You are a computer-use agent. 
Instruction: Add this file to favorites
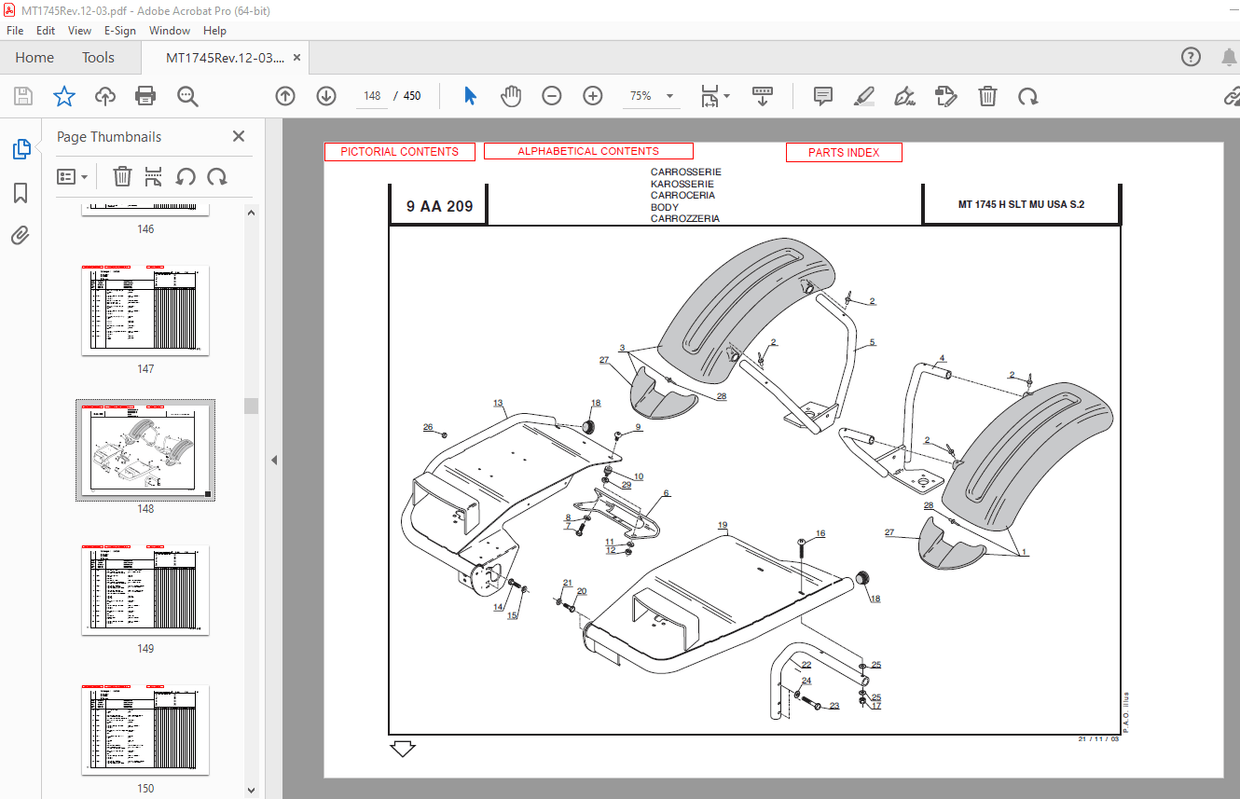63,96
